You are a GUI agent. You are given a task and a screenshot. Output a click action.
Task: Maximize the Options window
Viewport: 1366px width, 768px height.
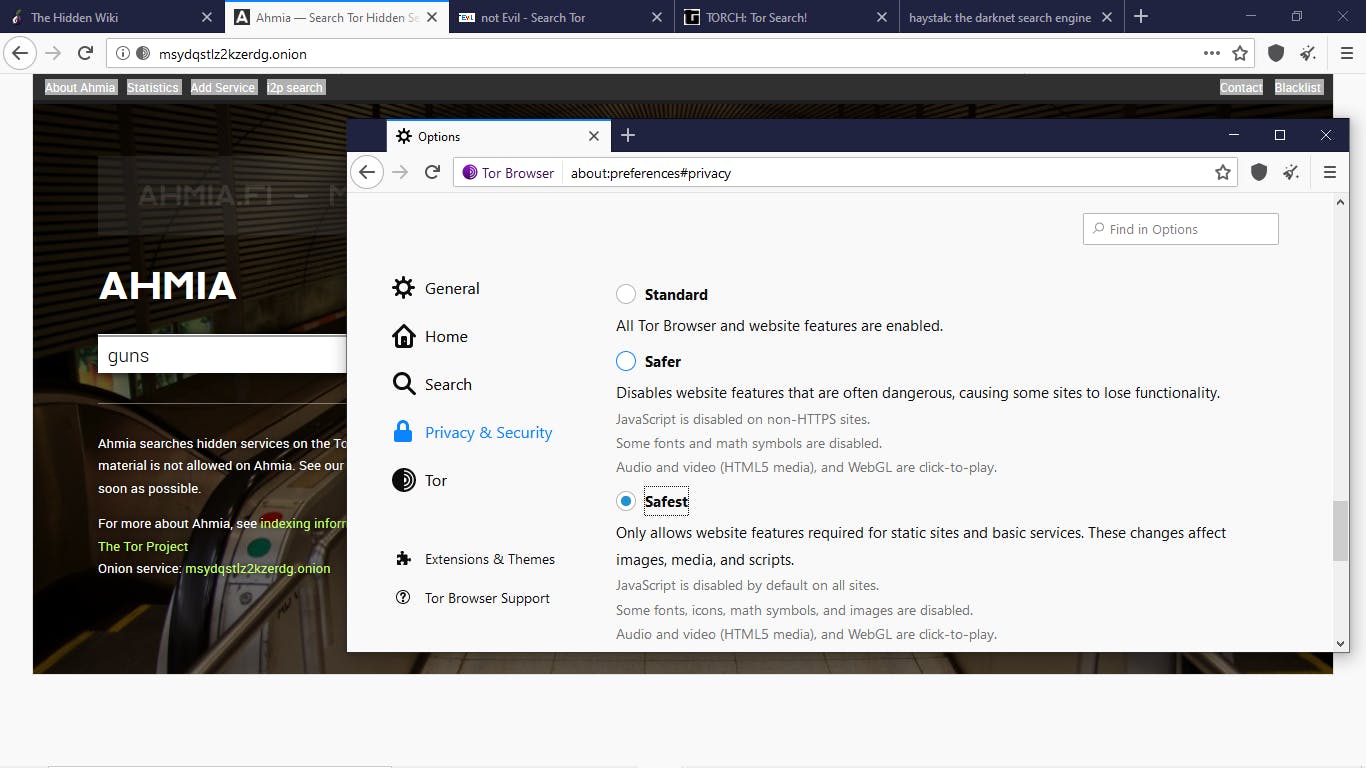(x=1279, y=135)
